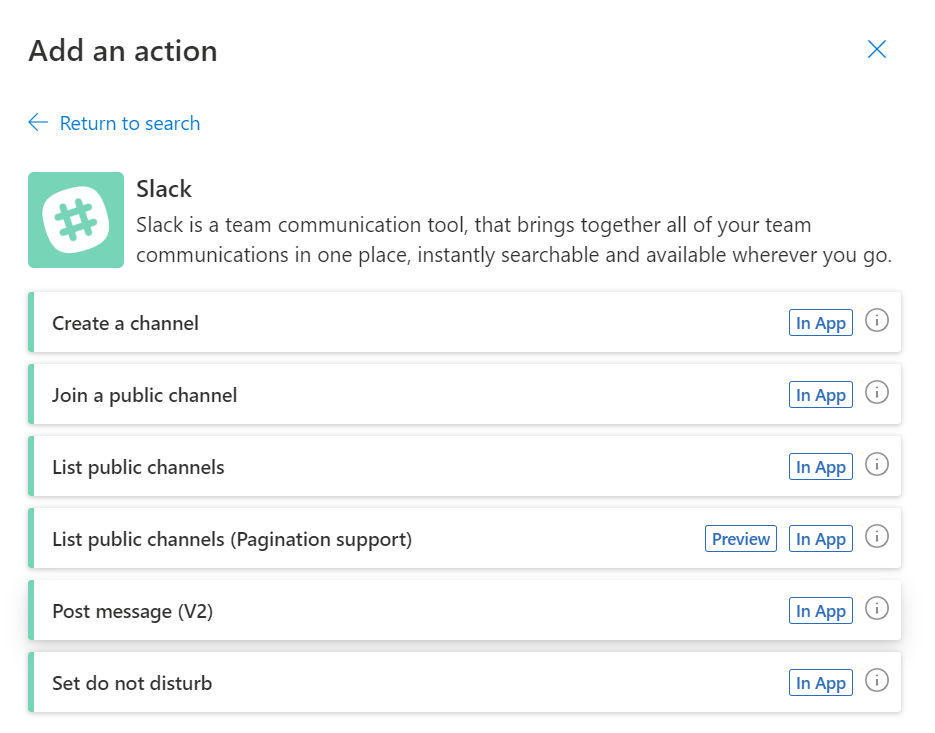Show info for Set do not disturb
935x733 pixels.
877,681
